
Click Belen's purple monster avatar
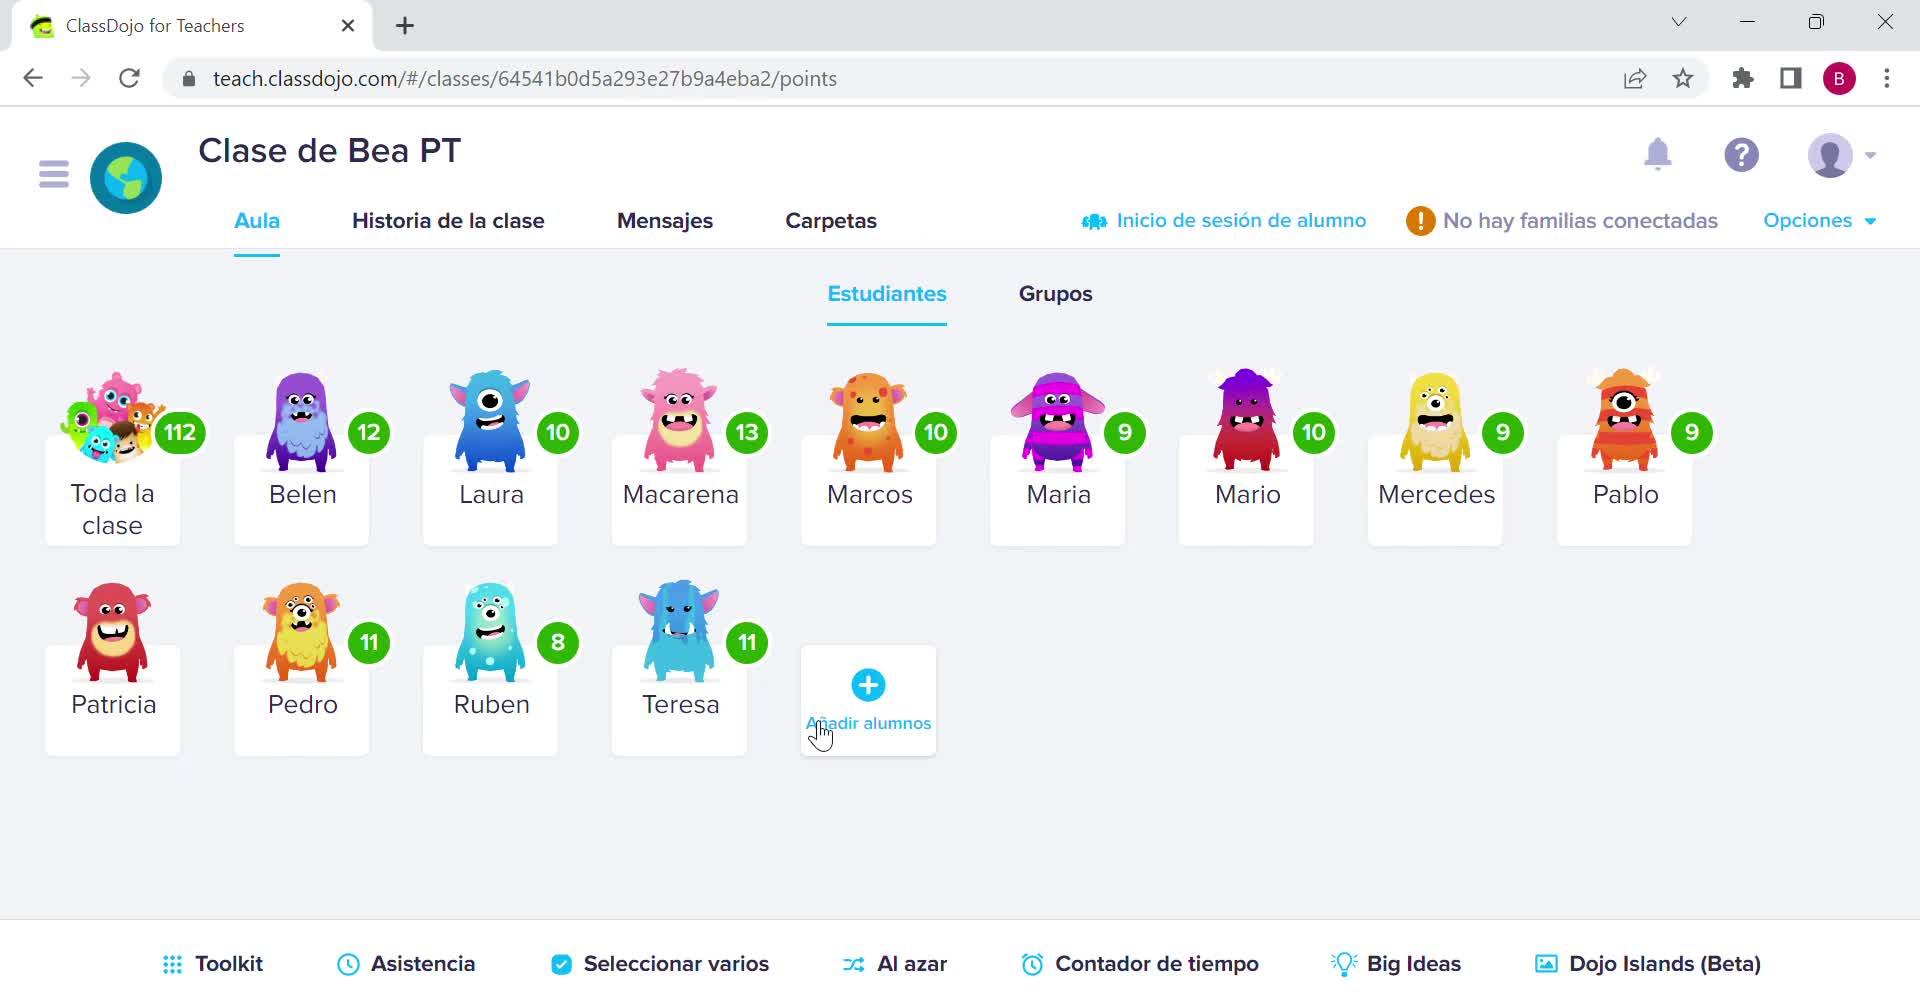301,422
